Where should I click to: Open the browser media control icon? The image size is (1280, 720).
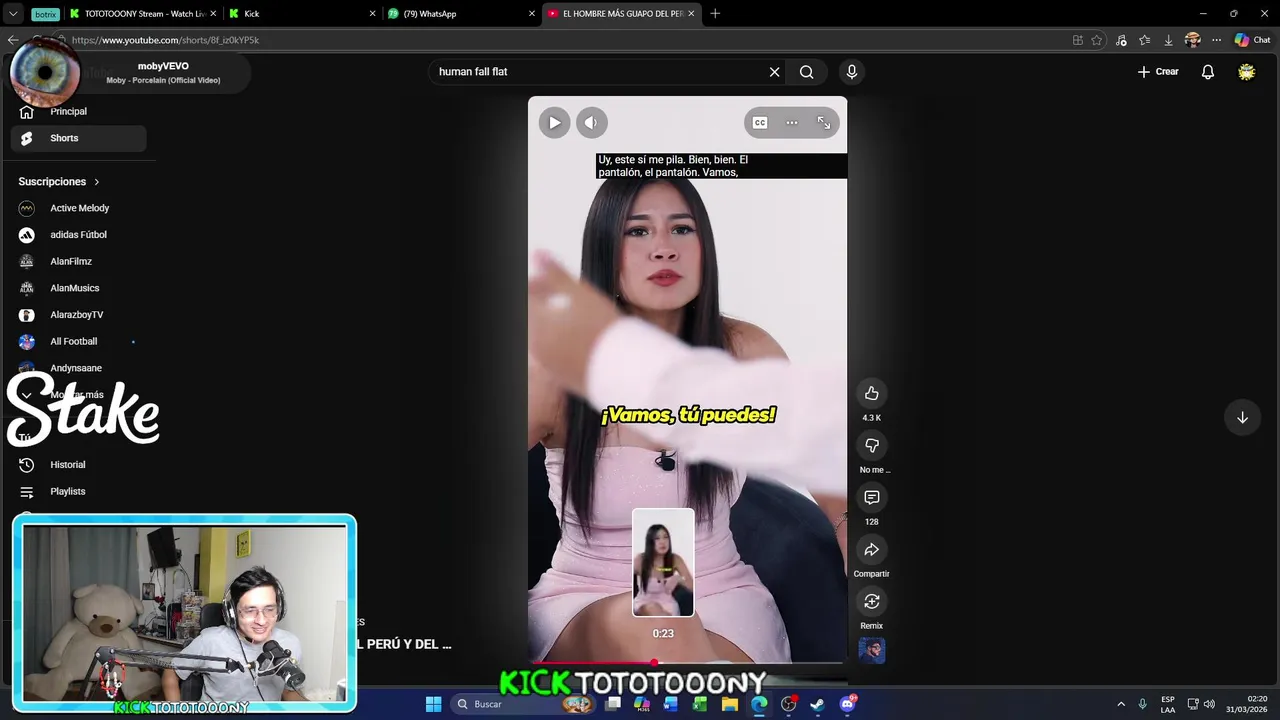point(1121,40)
